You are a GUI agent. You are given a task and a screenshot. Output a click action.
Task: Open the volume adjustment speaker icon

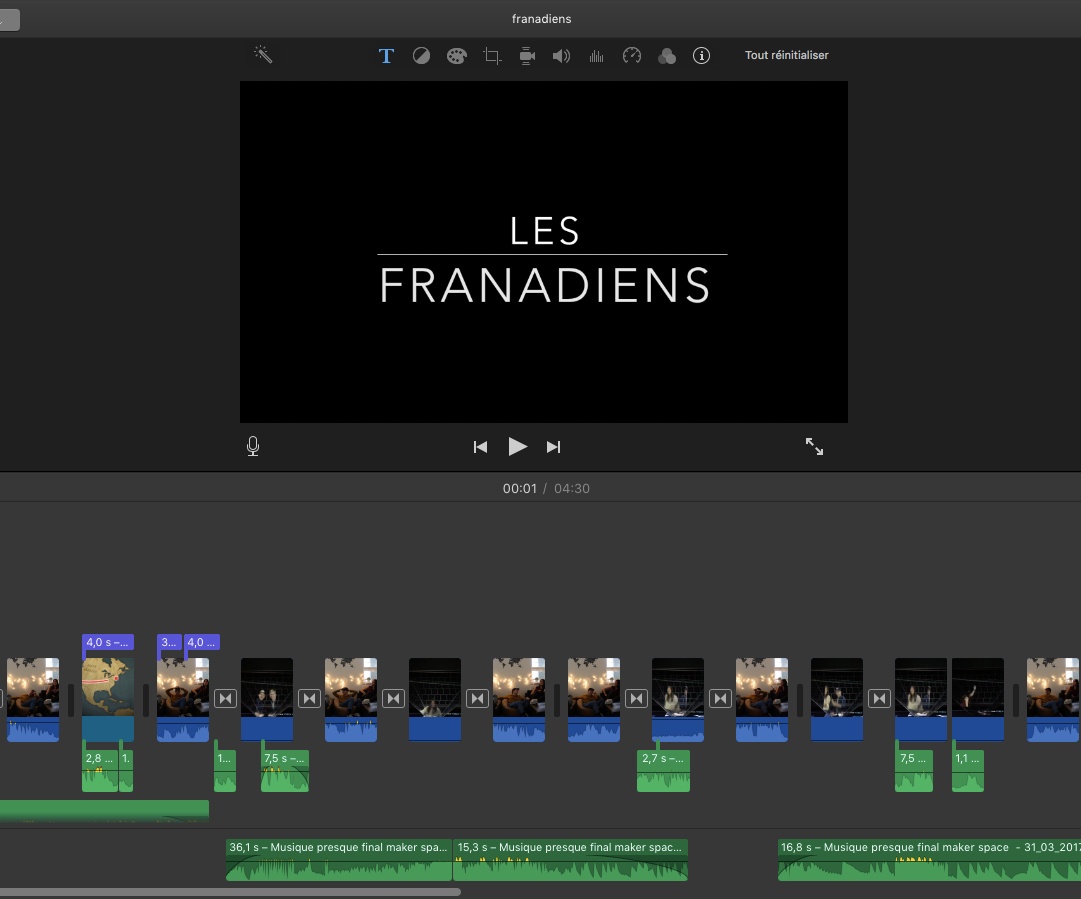pos(561,55)
